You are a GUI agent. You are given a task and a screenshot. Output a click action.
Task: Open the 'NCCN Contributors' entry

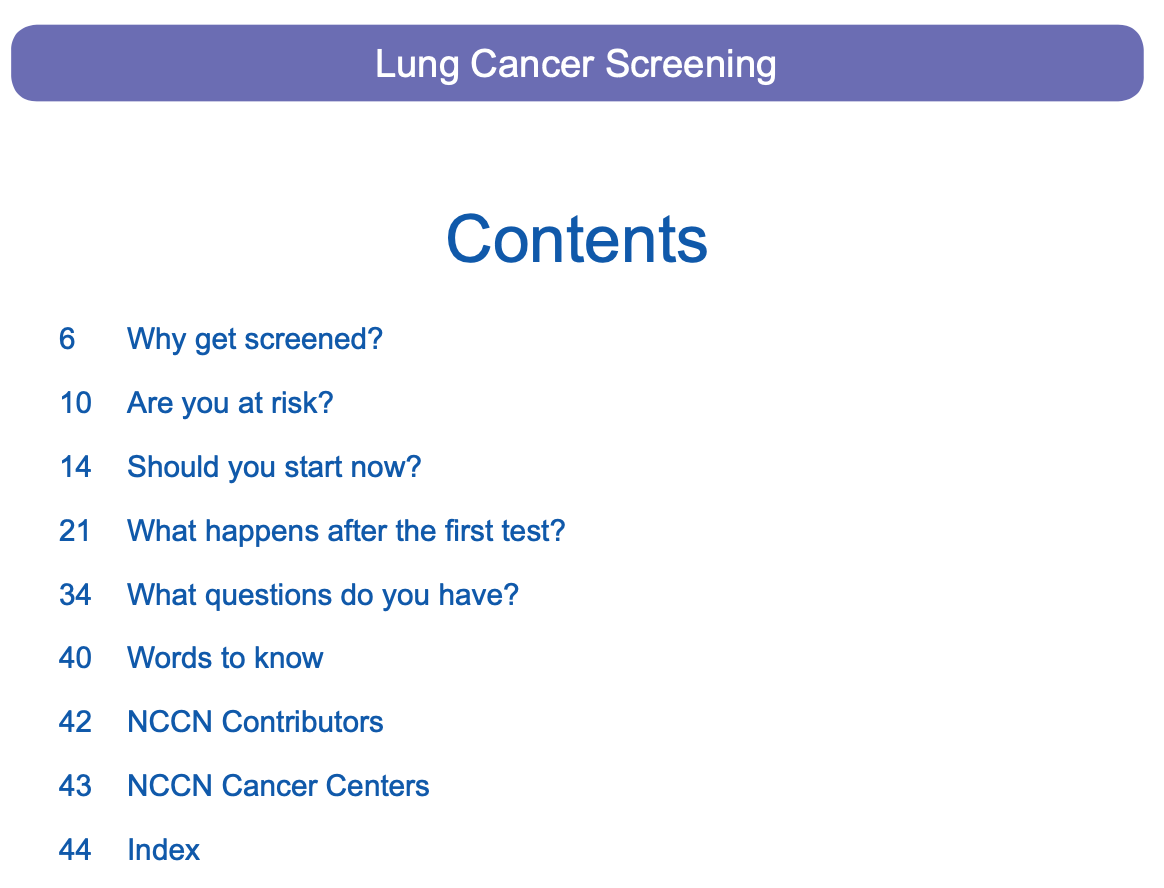[255, 722]
